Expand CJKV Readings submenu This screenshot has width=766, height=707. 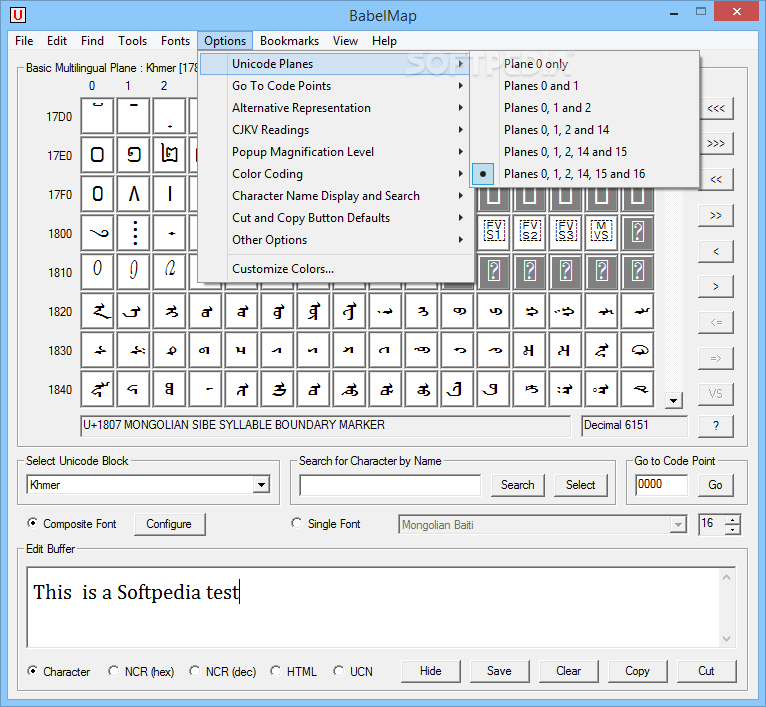tap(336, 130)
